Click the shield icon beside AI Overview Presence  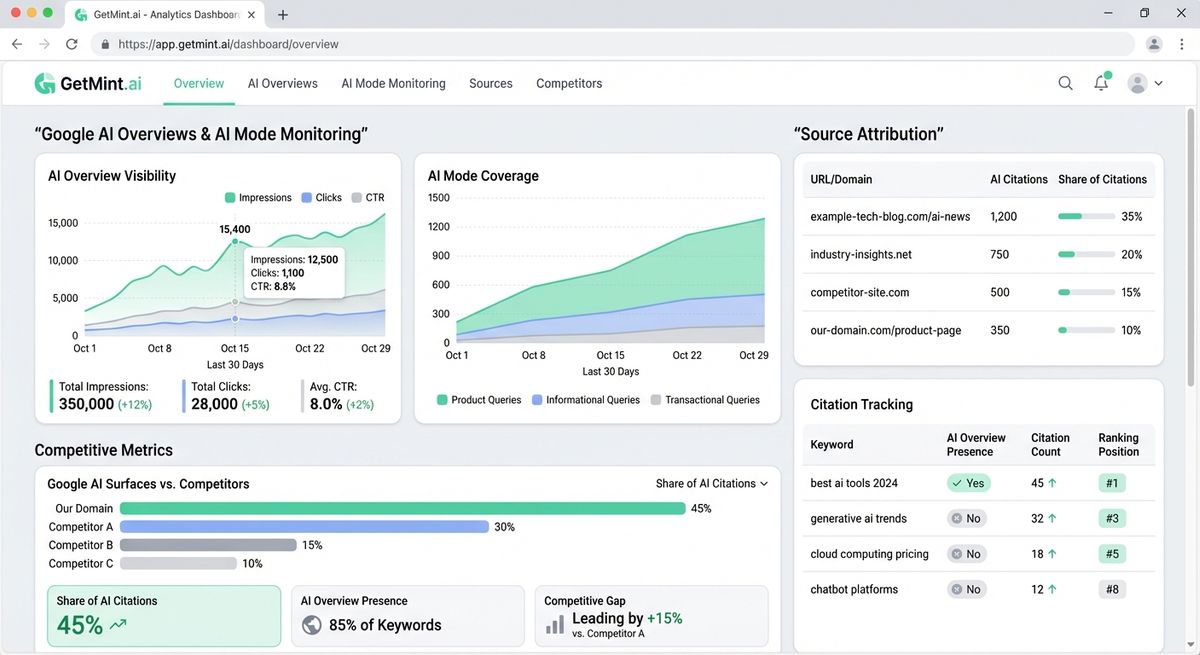311,623
